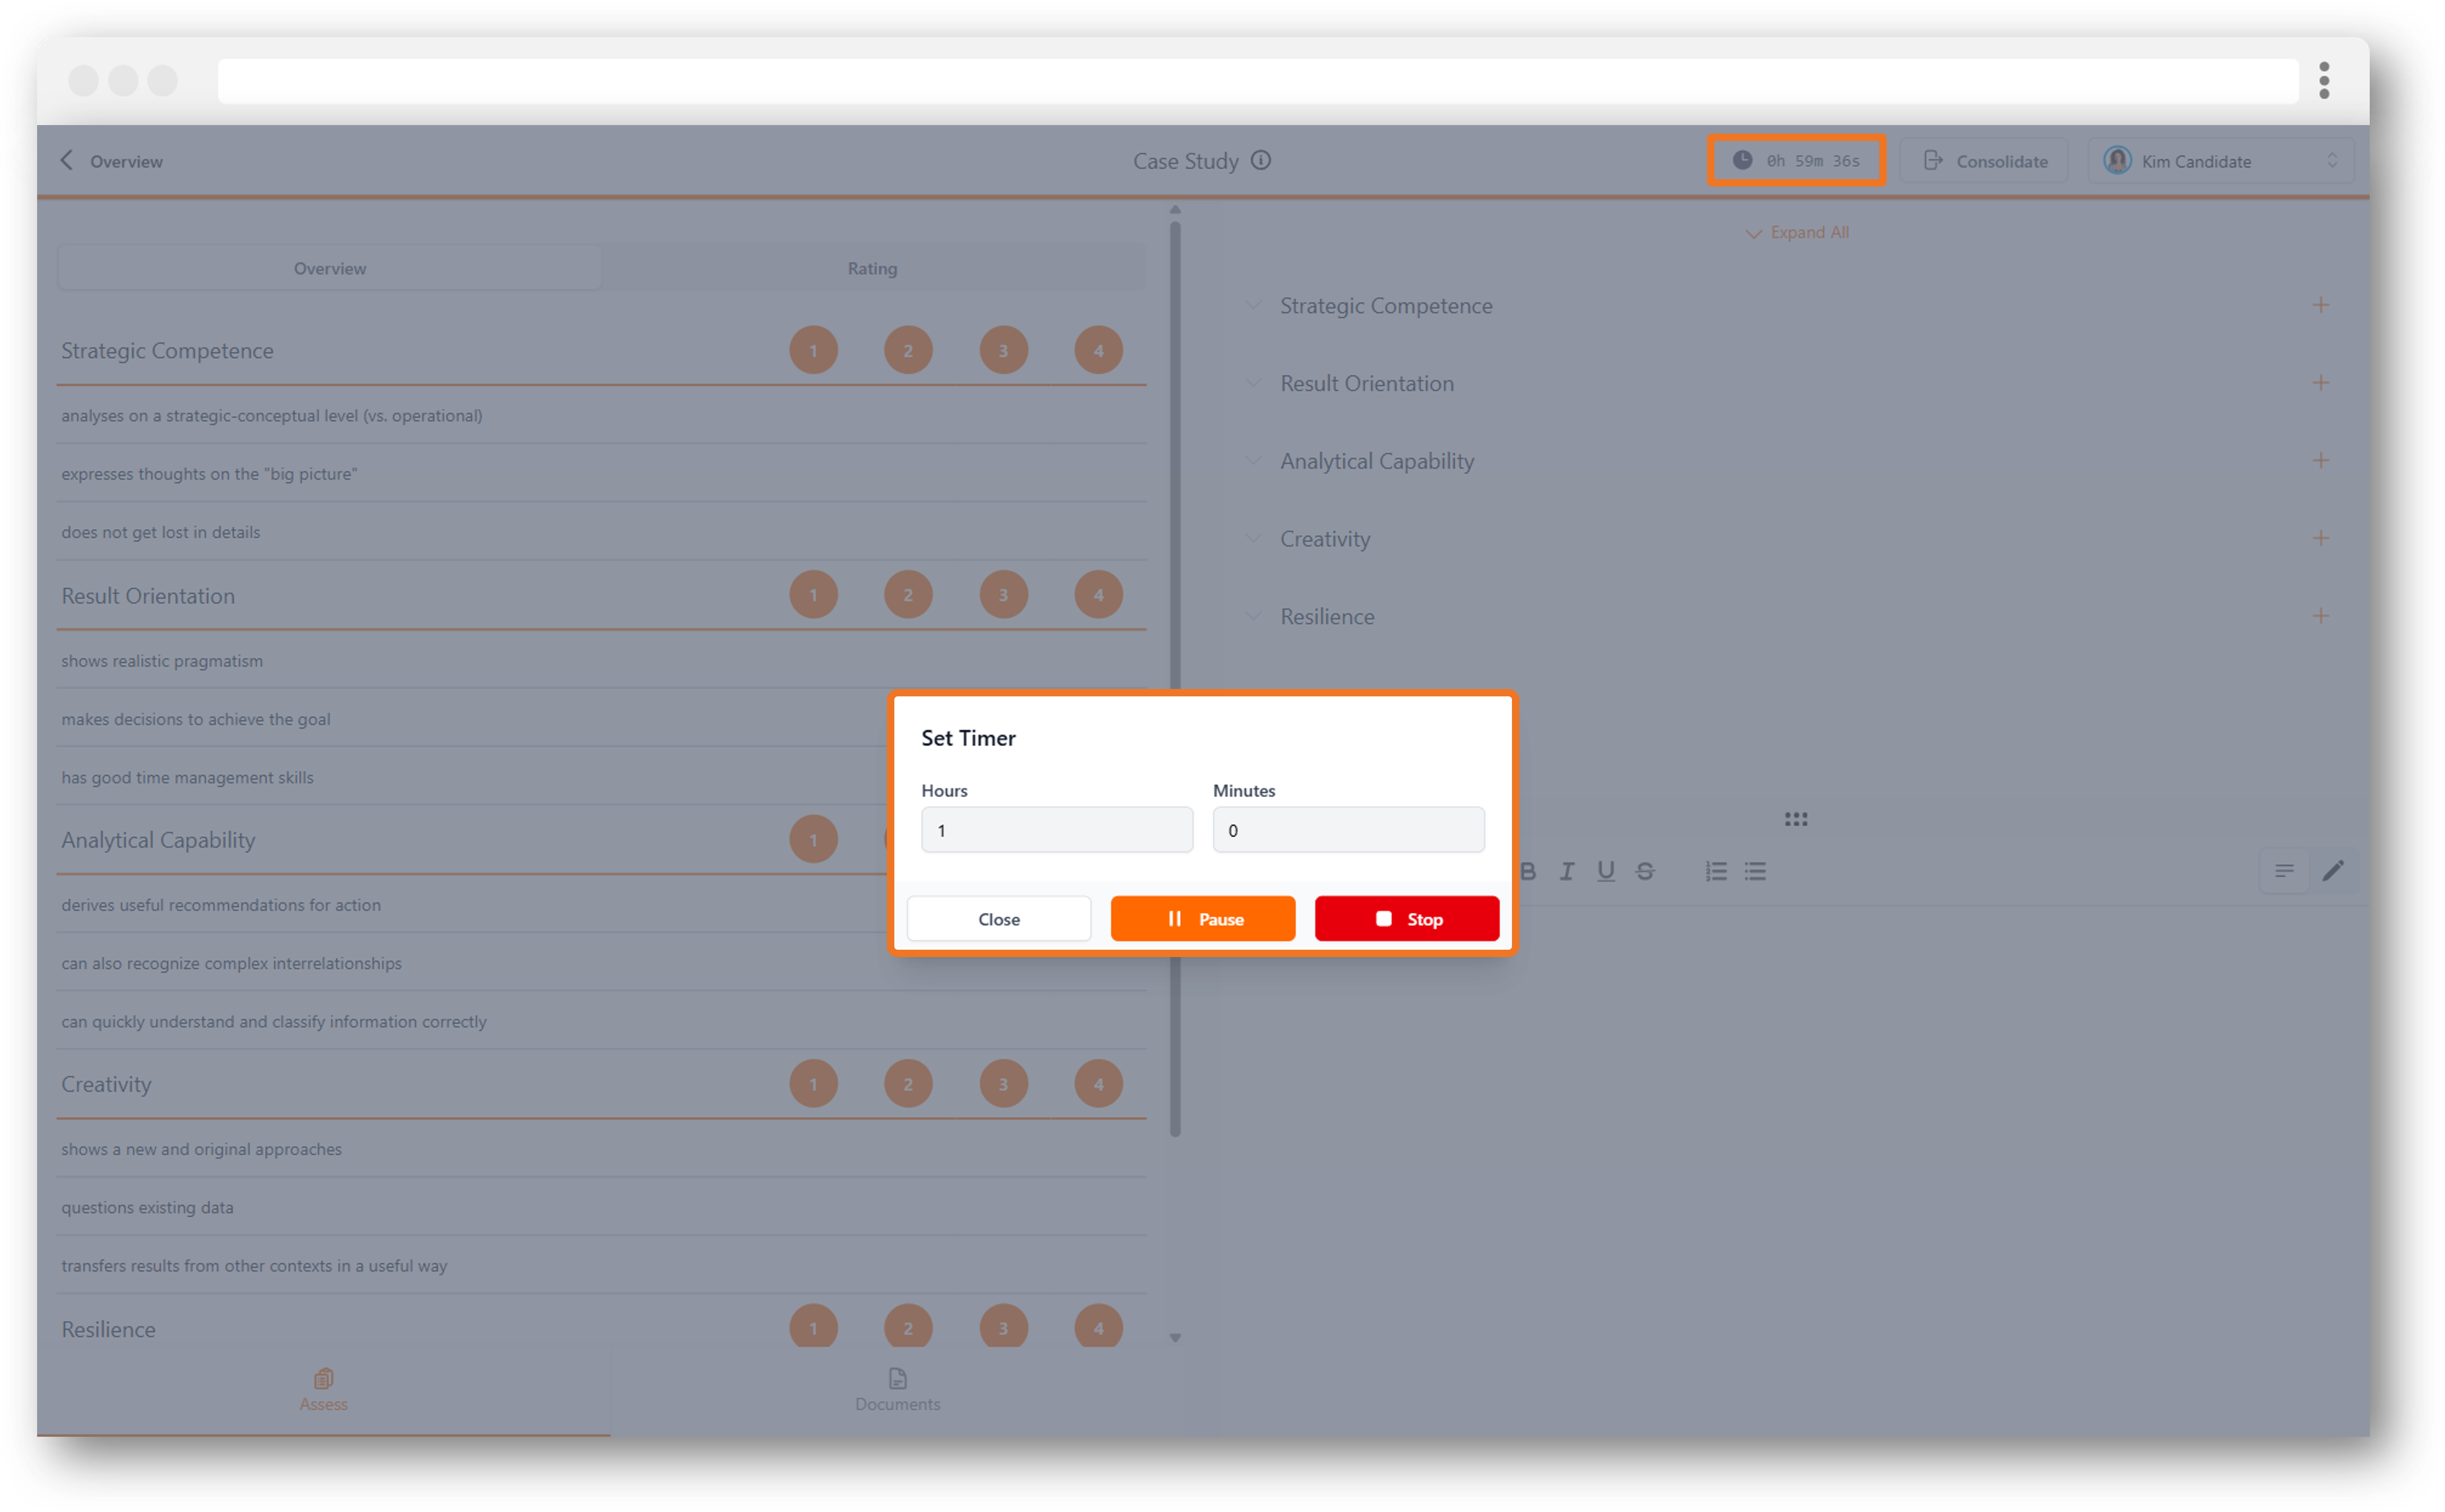Screen dimensions: 2445x1512
Task: Click 'shows a new and original approaches' row
Action: tap(601, 1149)
